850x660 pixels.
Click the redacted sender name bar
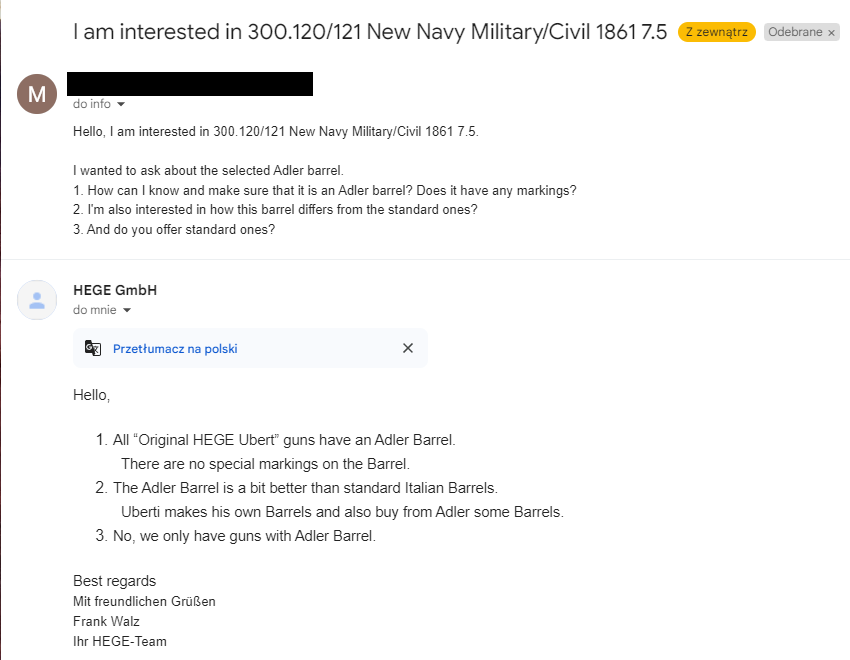click(190, 84)
